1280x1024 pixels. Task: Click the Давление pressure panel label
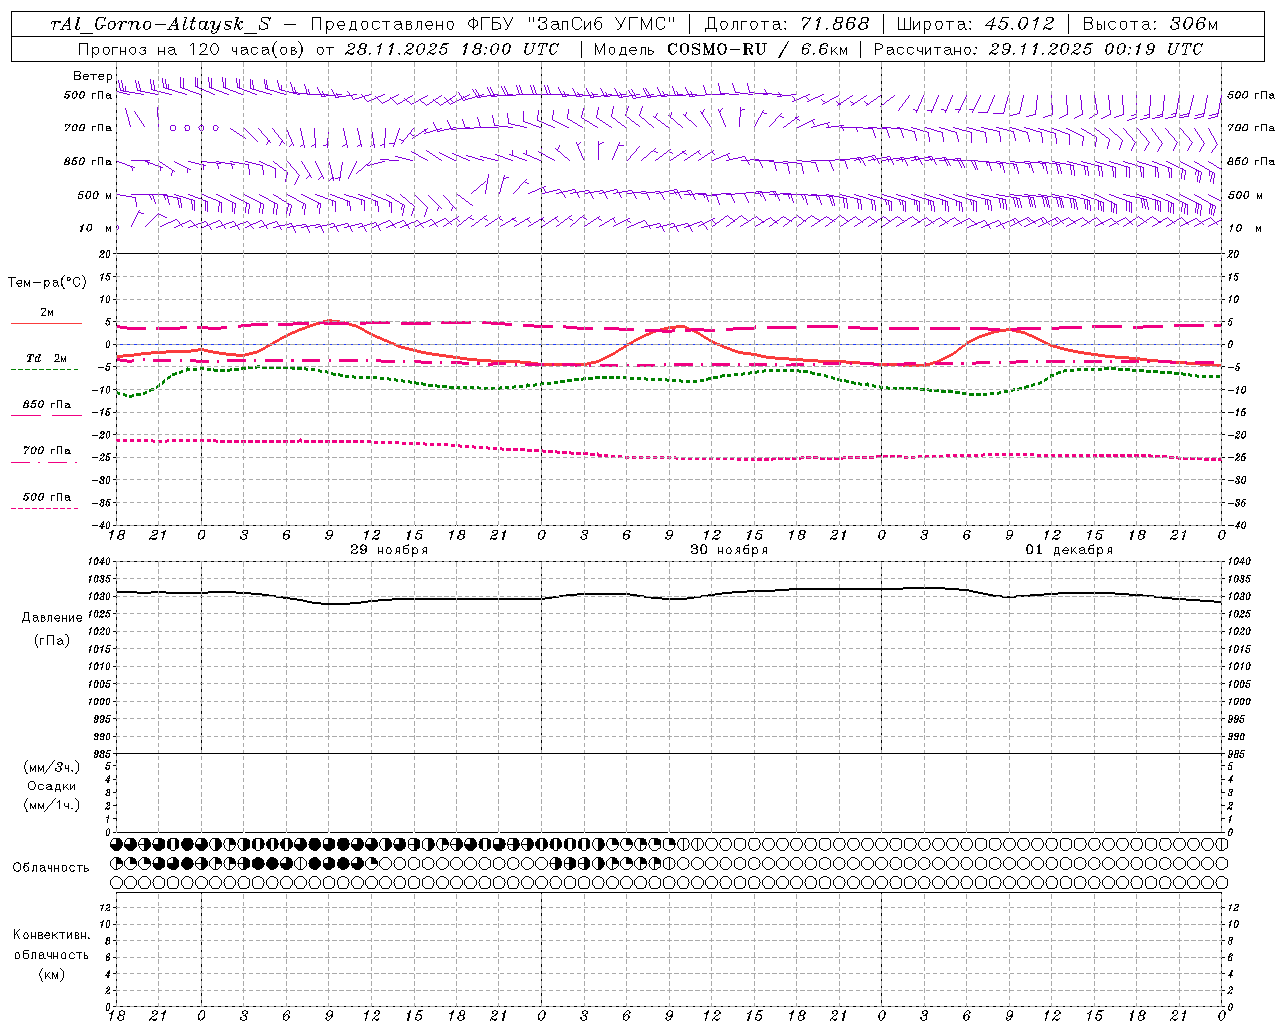(52, 618)
